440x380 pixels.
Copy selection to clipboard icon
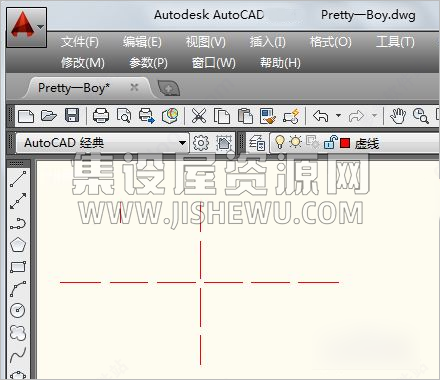pyautogui.click(x=222, y=116)
